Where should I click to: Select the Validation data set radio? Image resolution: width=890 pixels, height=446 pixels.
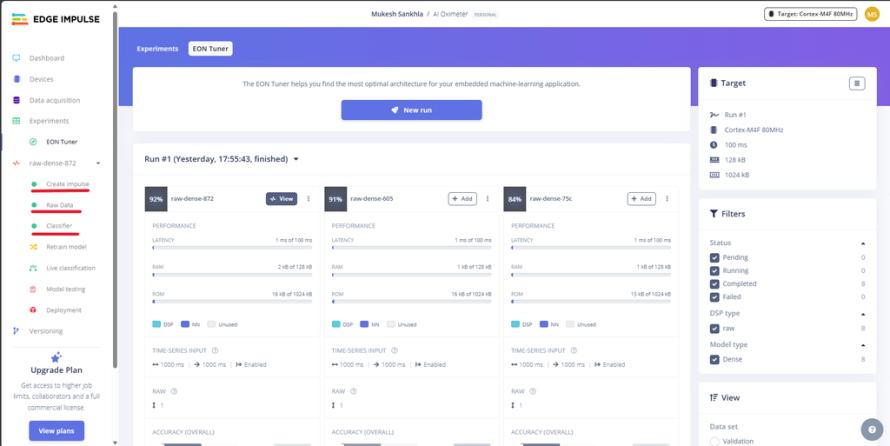pyautogui.click(x=715, y=441)
